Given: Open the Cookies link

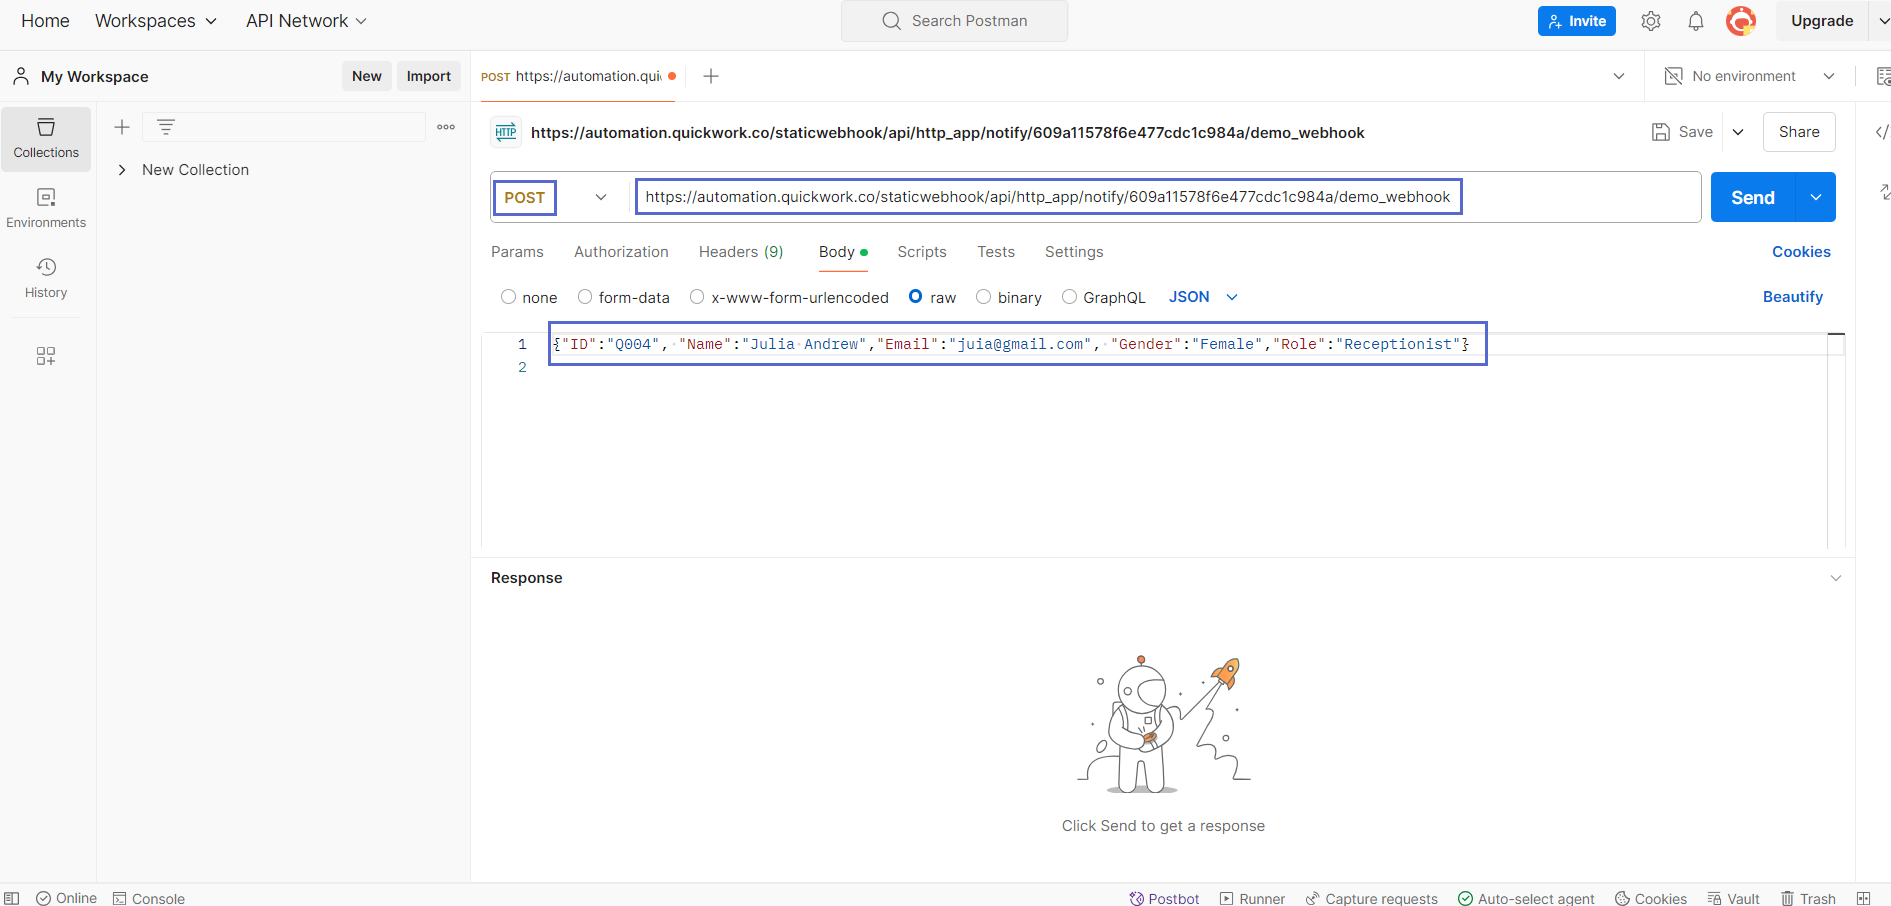Looking at the screenshot, I should tap(1801, 252).
